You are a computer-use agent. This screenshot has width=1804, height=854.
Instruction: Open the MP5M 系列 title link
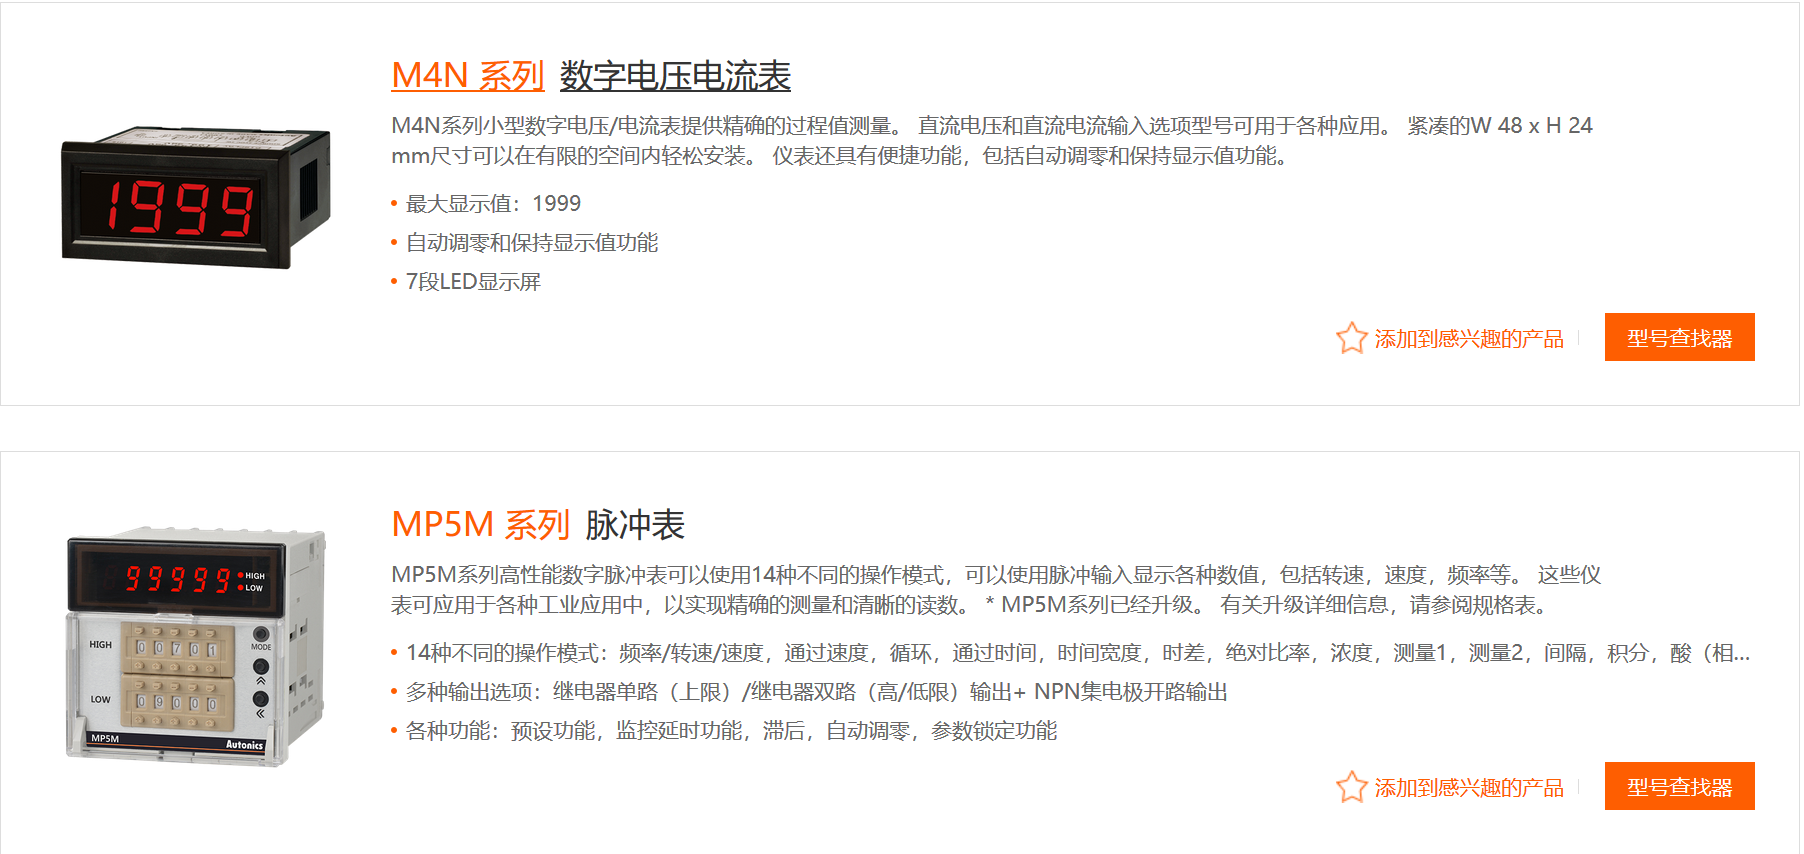(480, 525)
